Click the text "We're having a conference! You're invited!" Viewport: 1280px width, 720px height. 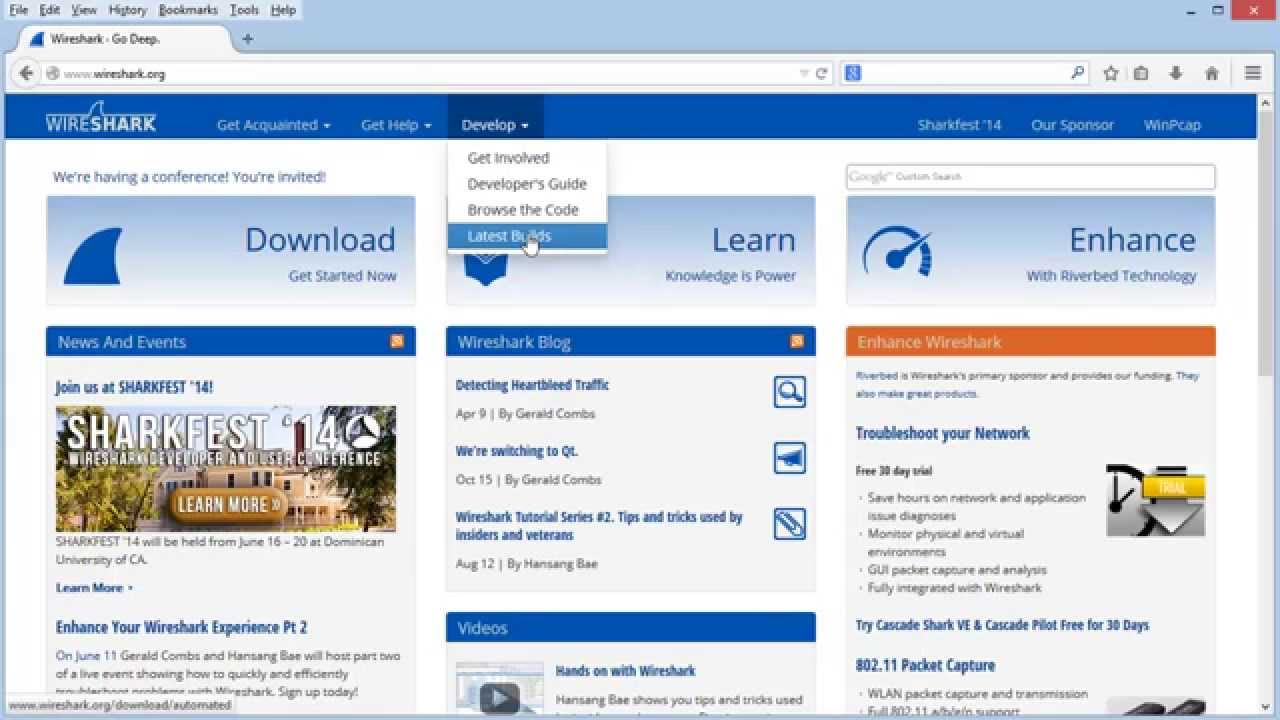189,177
